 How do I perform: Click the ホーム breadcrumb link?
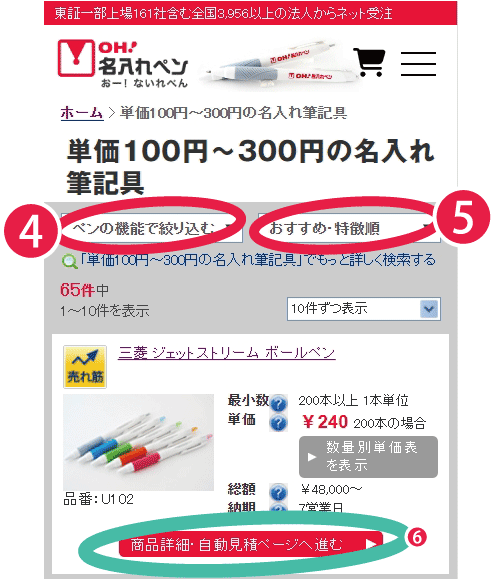tap(82, 113)
